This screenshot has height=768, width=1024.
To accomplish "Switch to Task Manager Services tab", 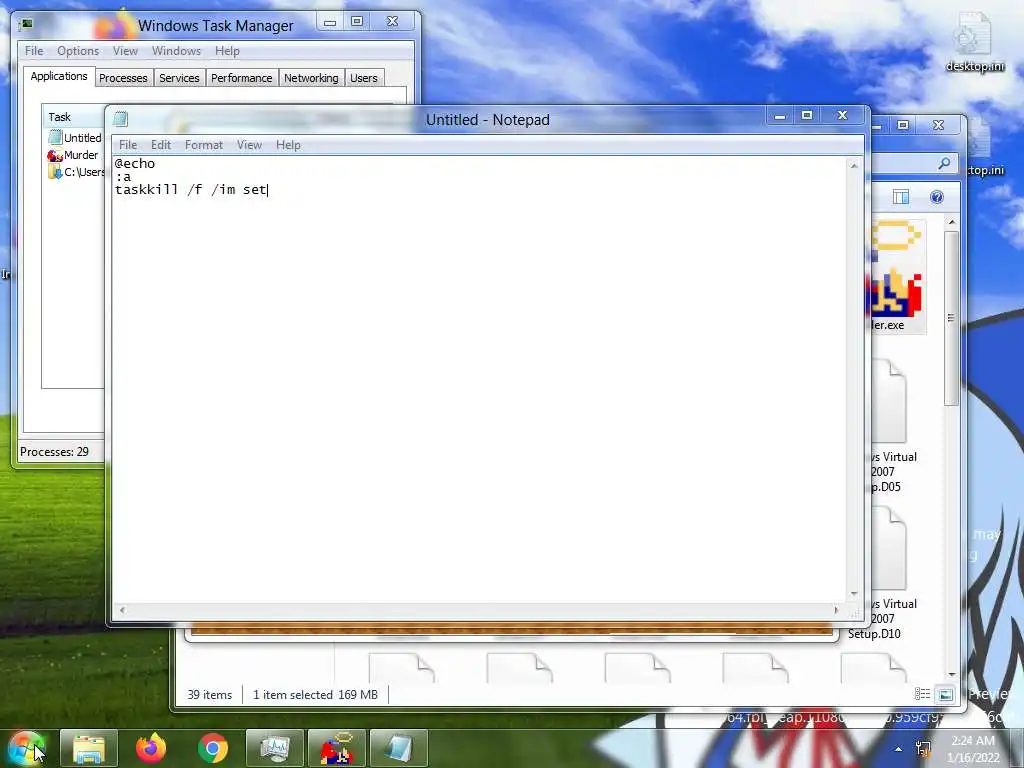I will coord(179,78).
